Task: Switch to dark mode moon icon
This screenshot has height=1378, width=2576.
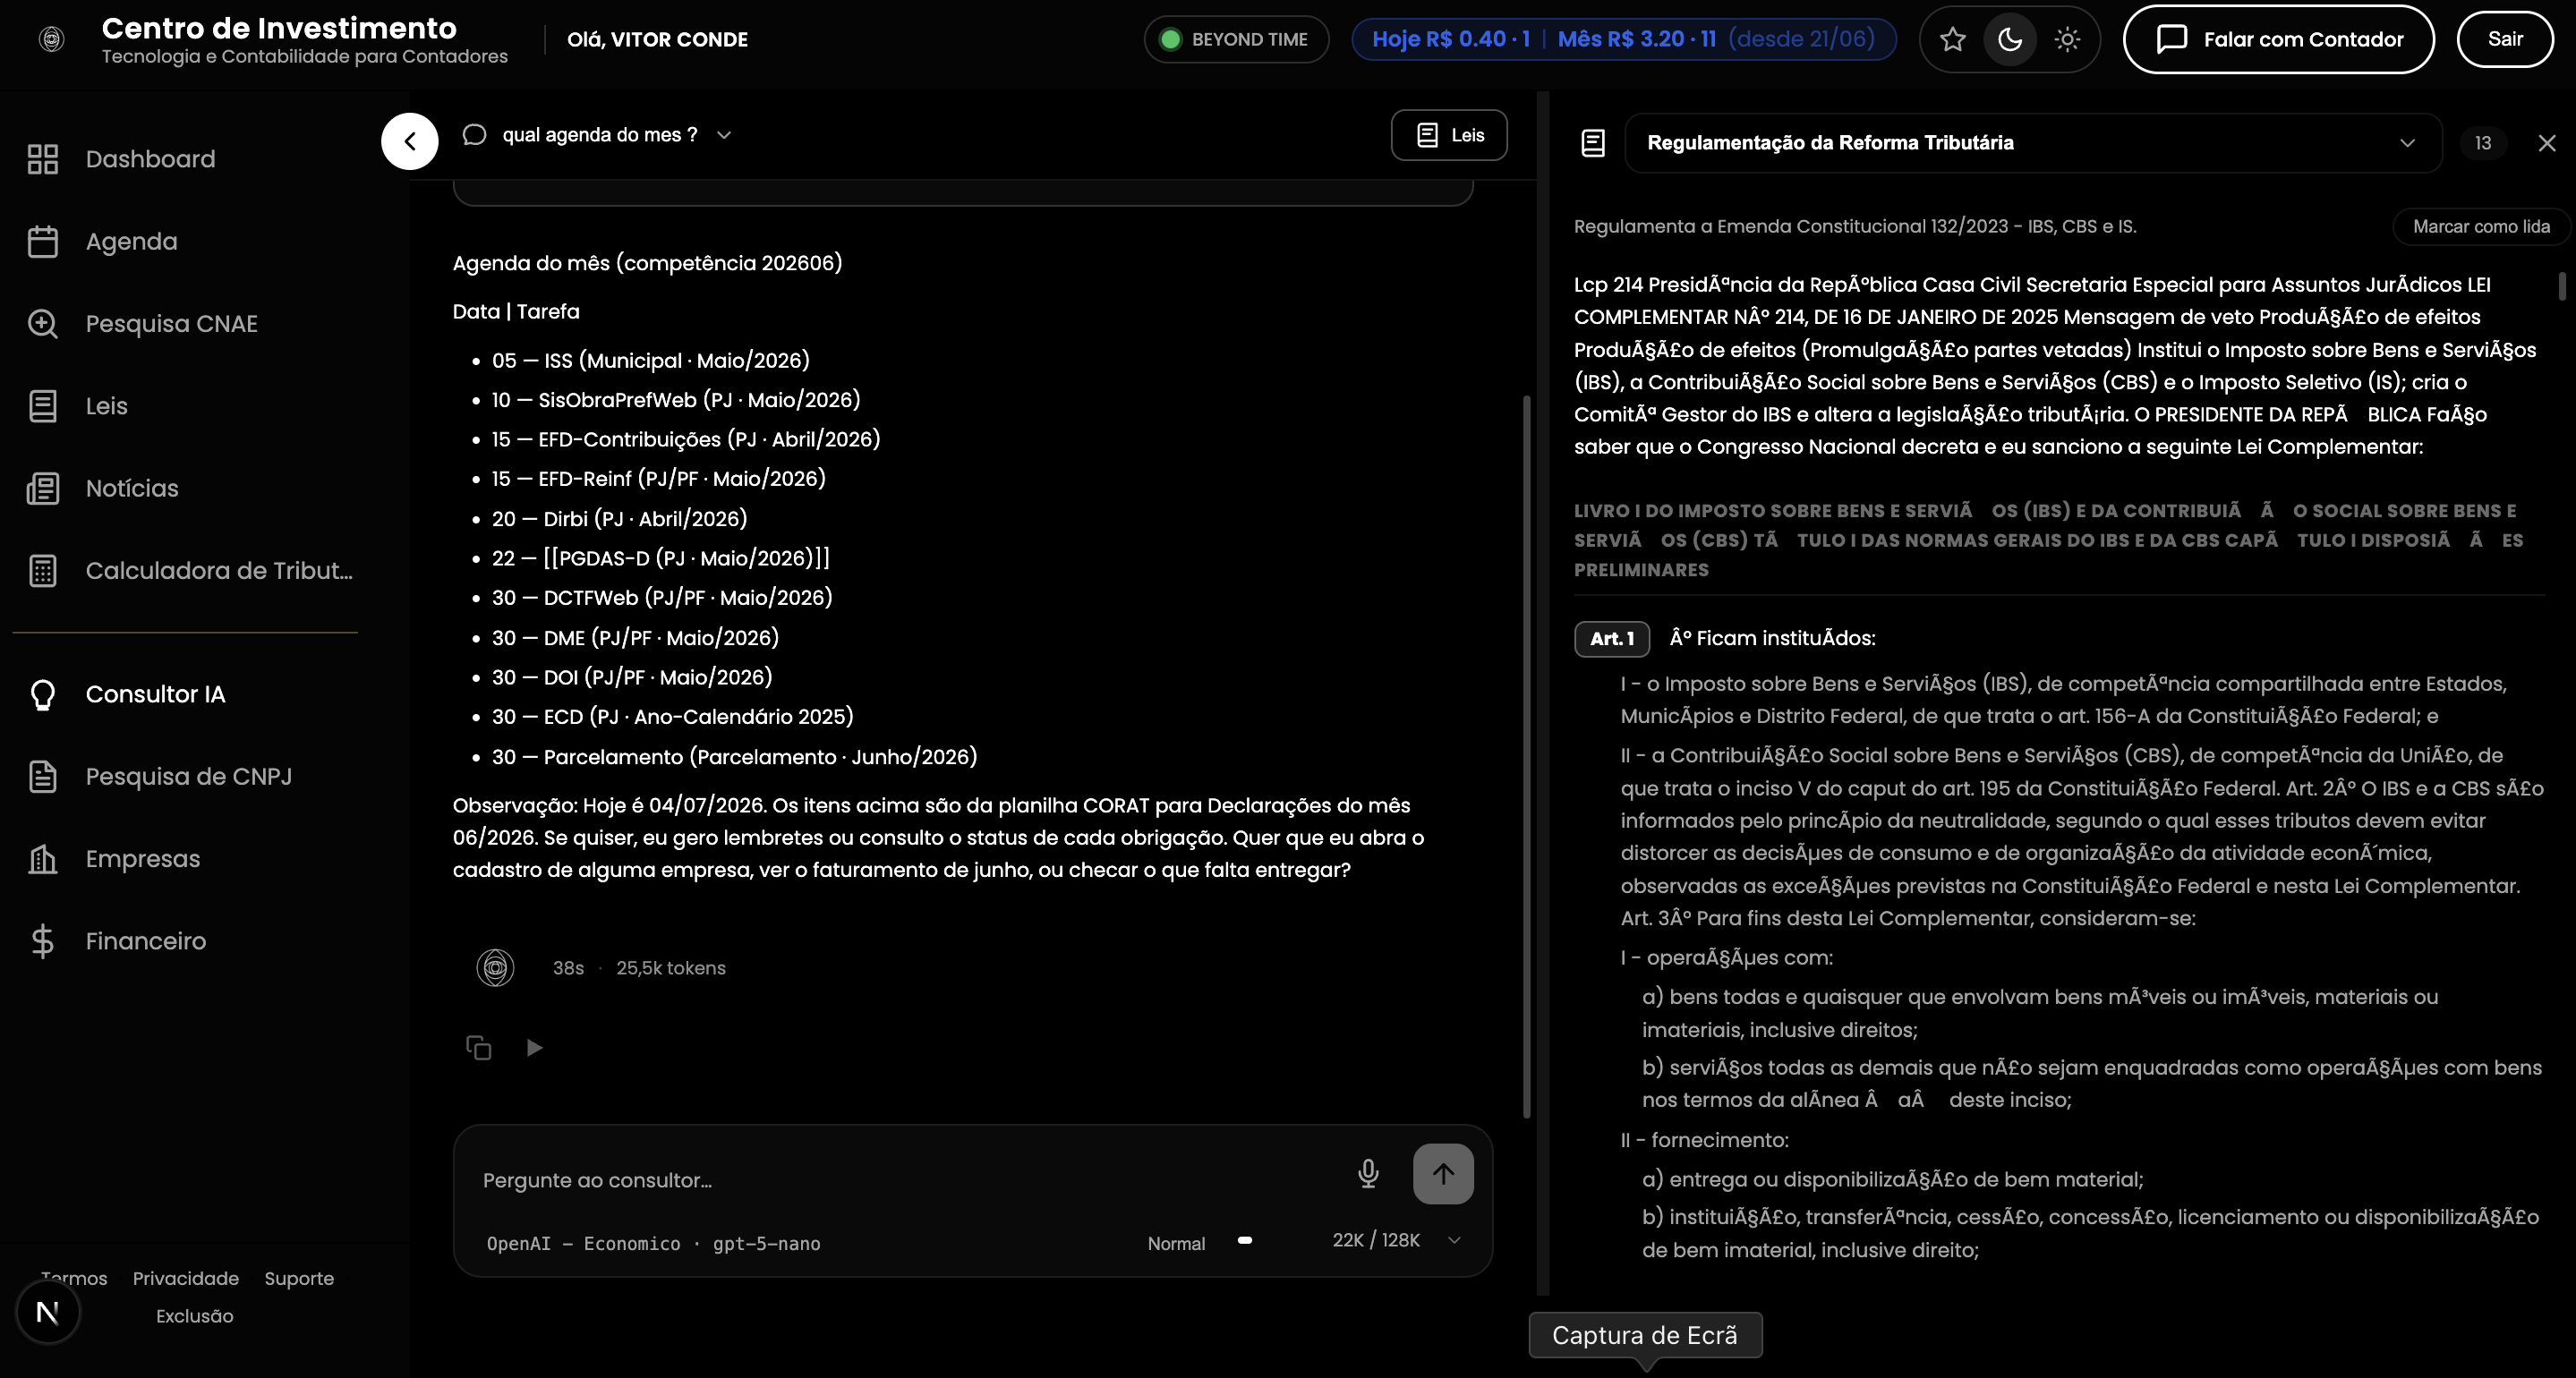Action: point(2010,39)
